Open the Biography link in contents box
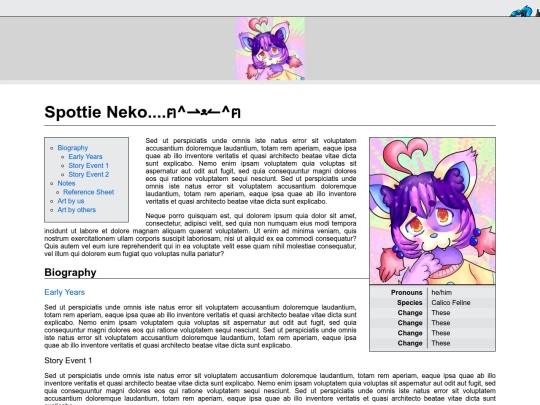Image resolution: width=540 pixels, height=405 pixels. point(73,148)
